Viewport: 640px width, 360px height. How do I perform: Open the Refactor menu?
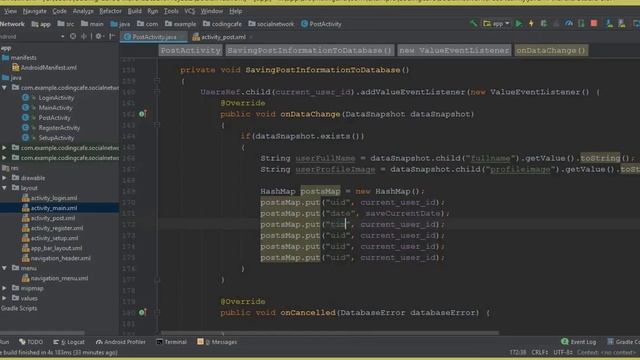(x=110, y=11)
